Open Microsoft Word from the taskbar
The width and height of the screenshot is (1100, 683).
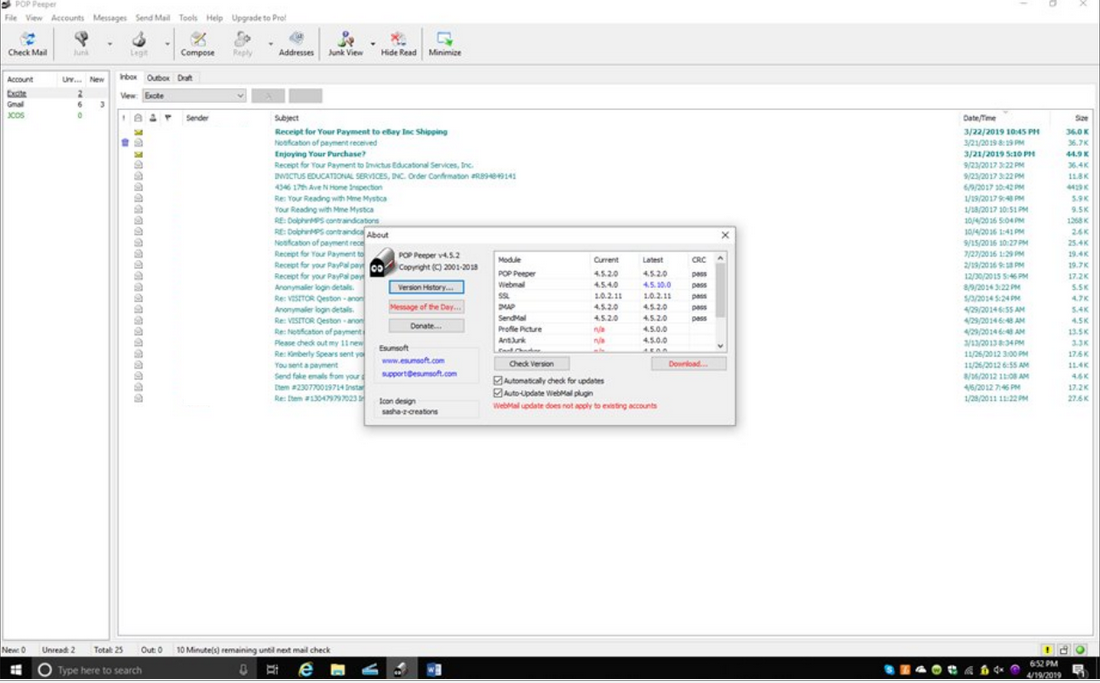tap(434, 670)
